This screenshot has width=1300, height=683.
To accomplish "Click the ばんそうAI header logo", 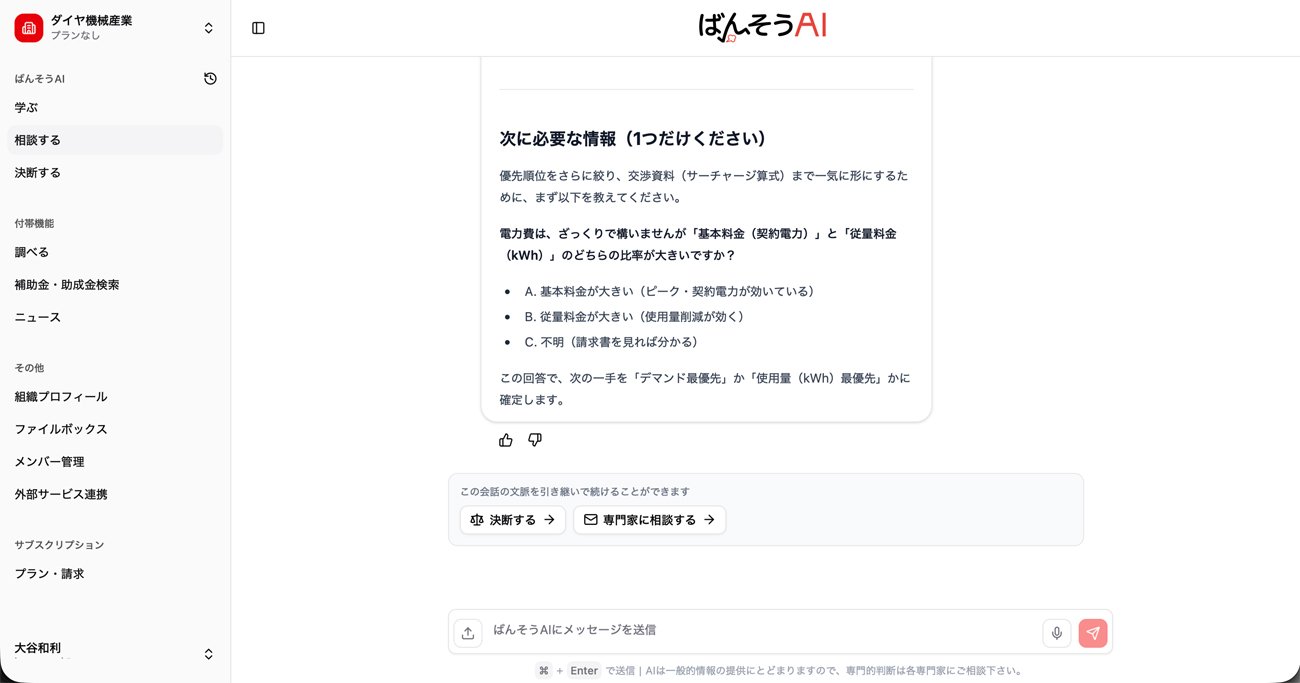I will click(763, 27).
